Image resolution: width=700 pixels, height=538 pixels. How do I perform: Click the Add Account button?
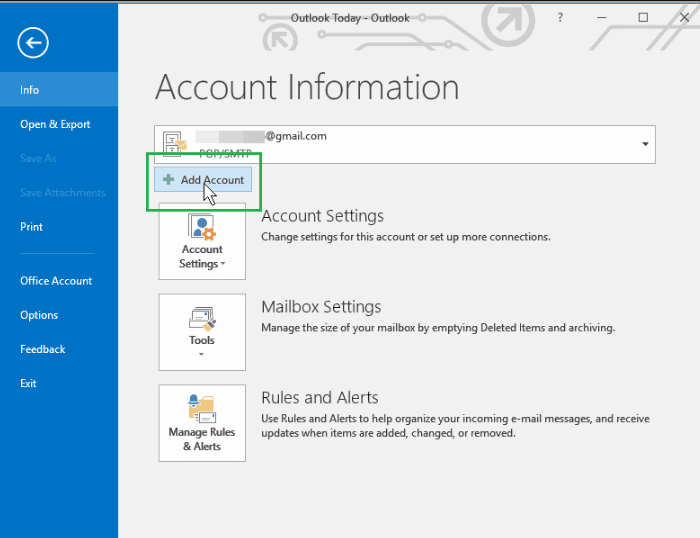click(204, 180)
